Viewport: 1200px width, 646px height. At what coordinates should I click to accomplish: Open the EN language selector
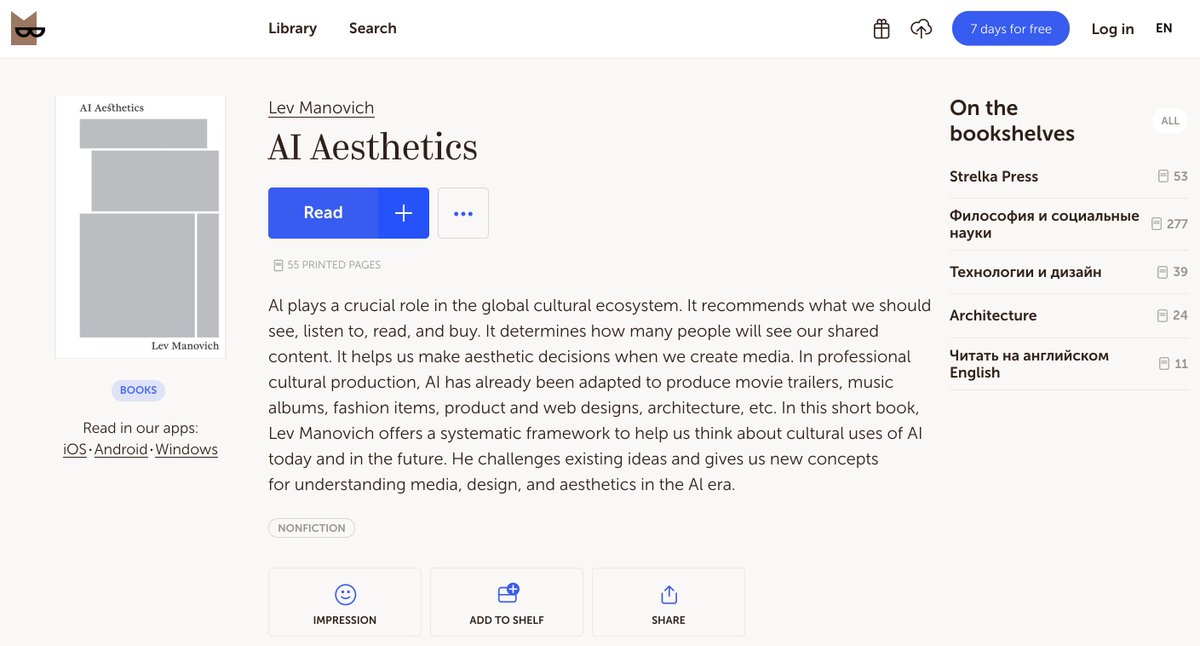[1164, 28]
